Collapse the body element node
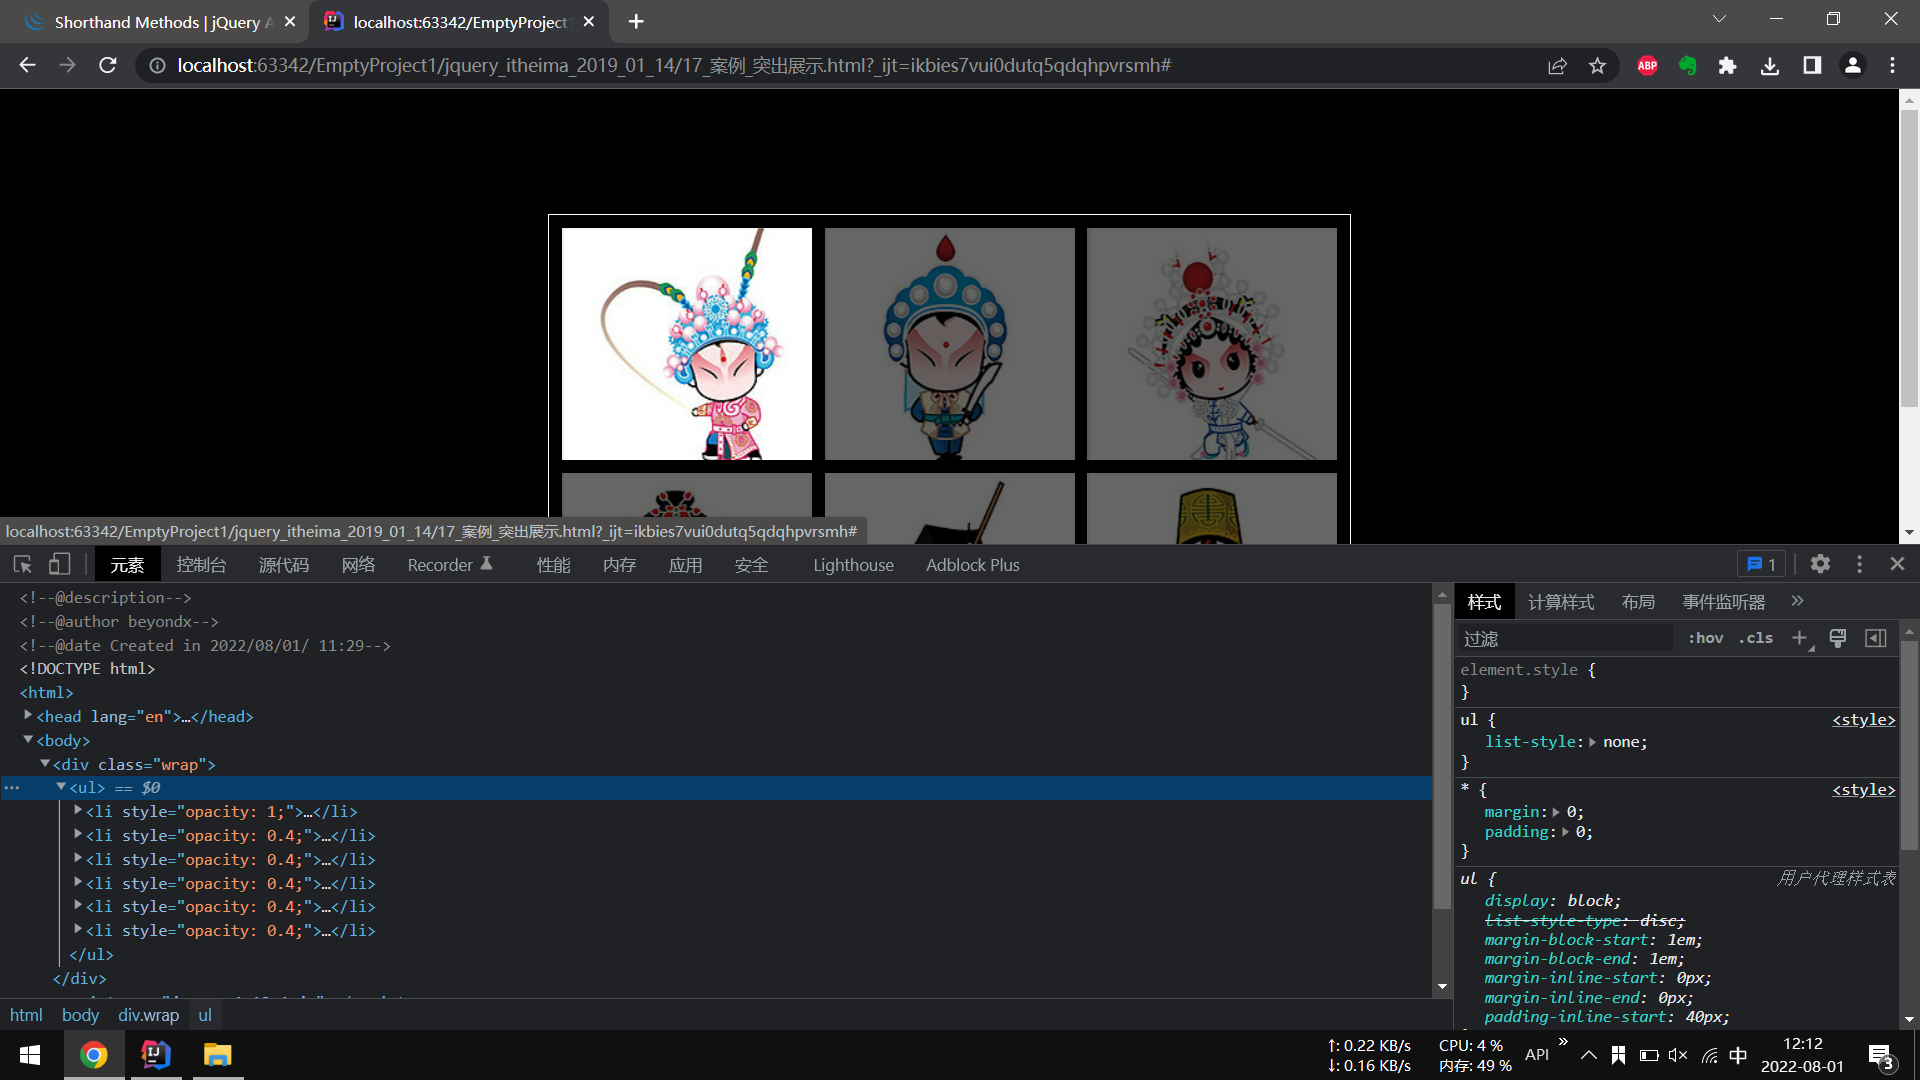 coord(28,740)
